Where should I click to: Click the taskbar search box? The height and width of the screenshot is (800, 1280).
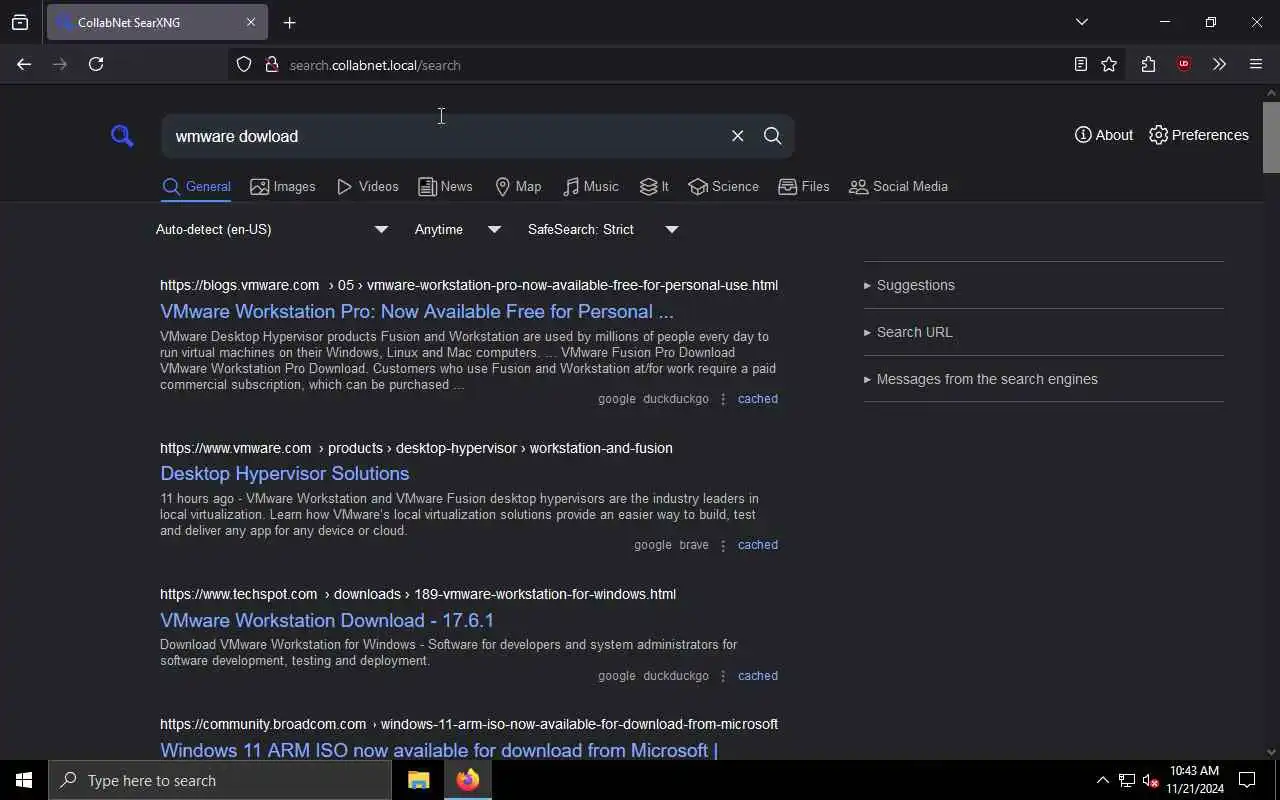(220, 780)
